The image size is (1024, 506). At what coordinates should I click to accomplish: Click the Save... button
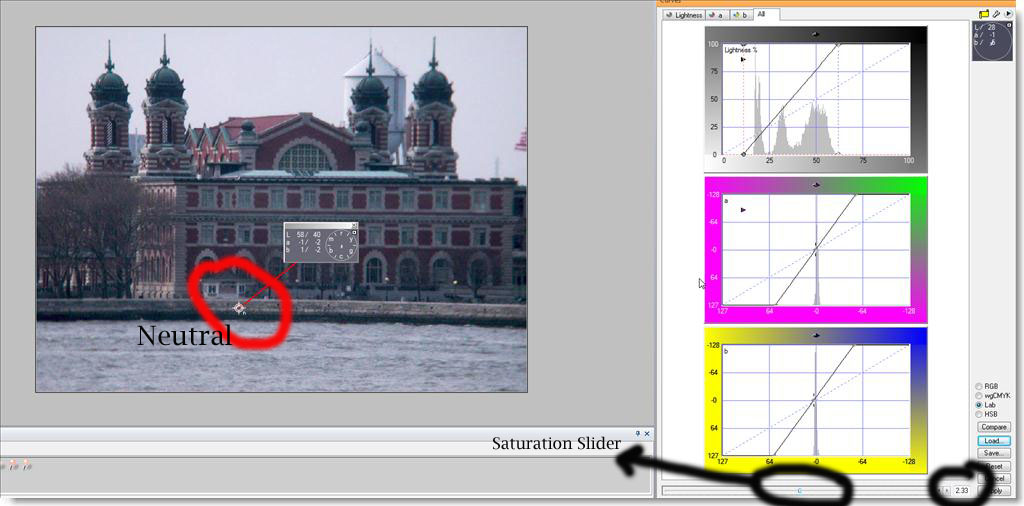click(x=993, y=453)
